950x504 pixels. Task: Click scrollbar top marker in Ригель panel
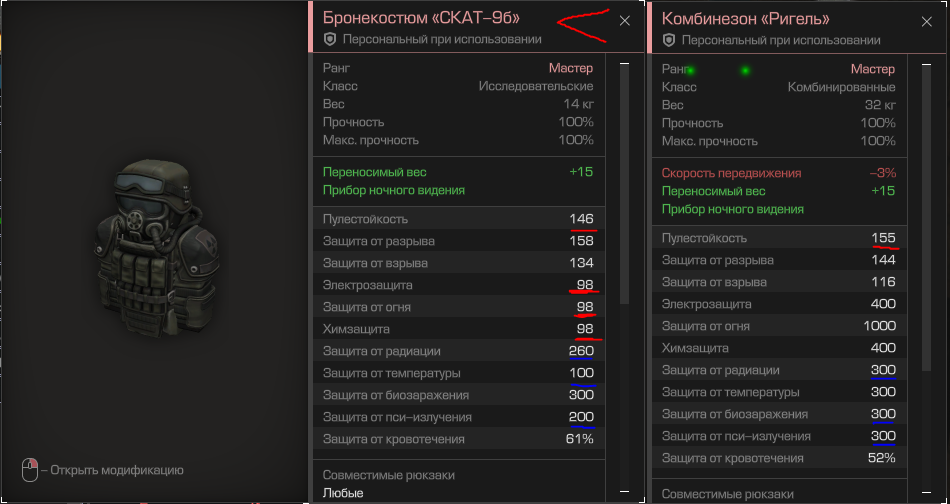926,64
